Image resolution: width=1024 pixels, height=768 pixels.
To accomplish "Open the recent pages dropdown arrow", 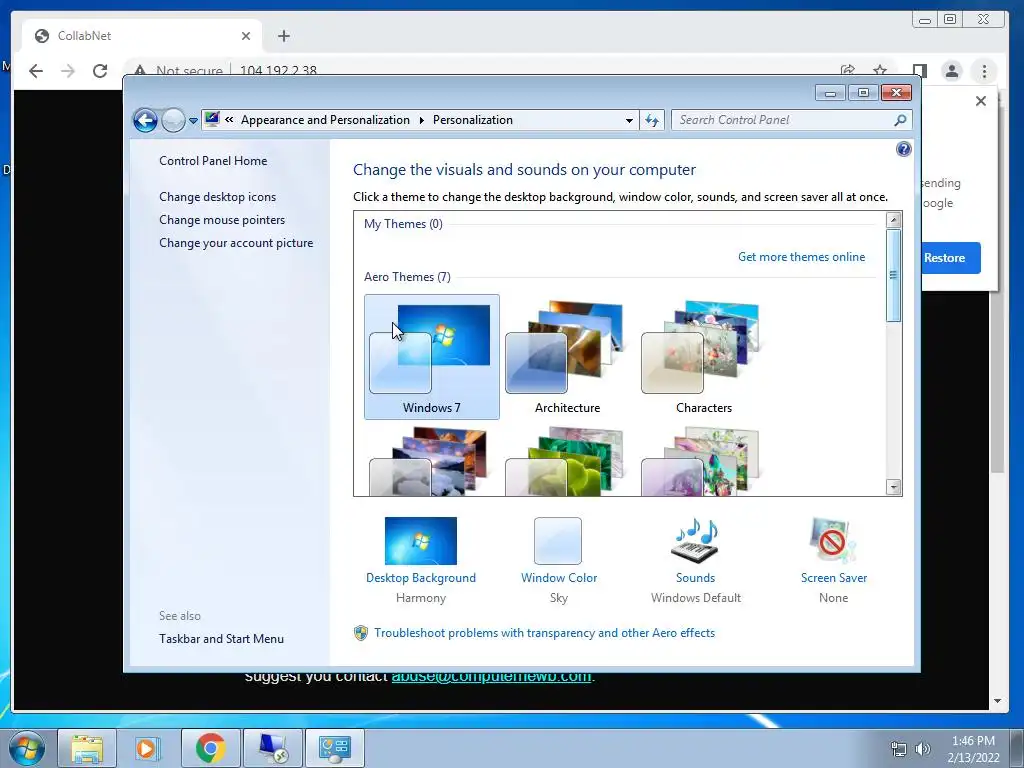I will tap(193, 121).
